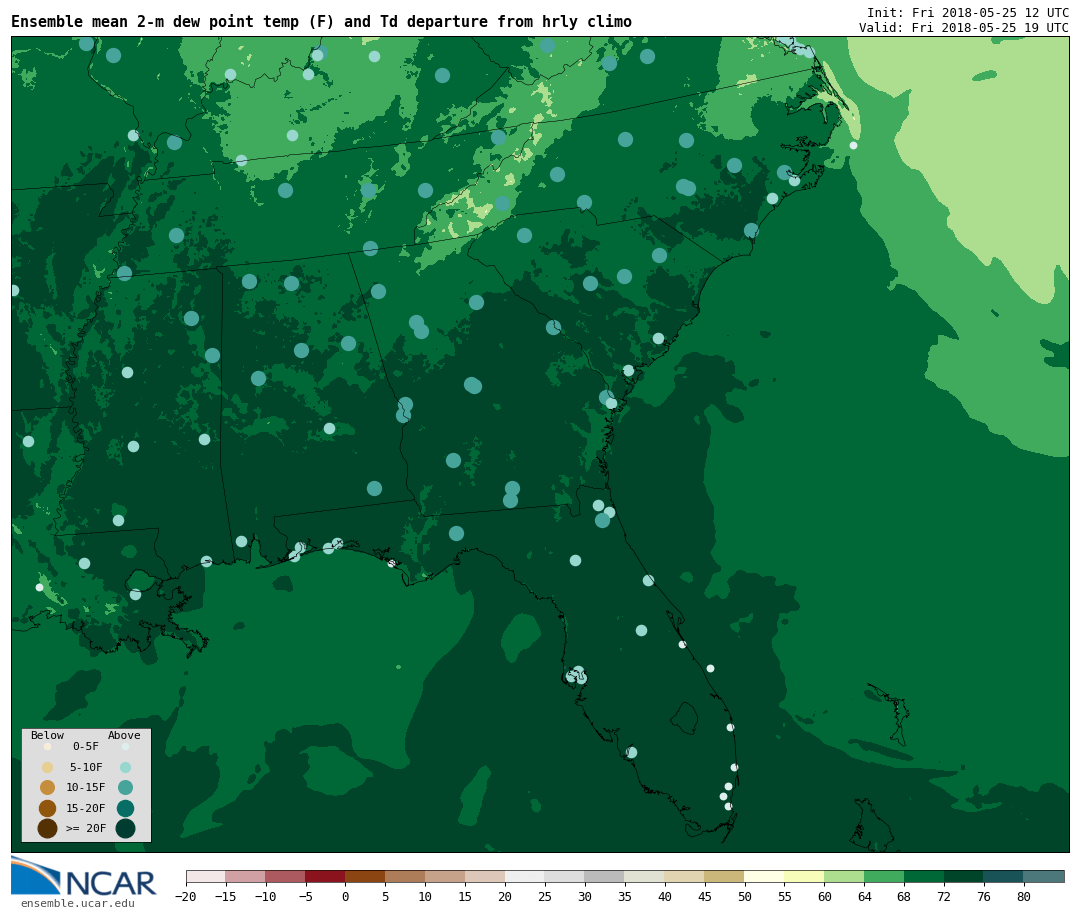Click the colorbar tick label '25'

[545, 896]
